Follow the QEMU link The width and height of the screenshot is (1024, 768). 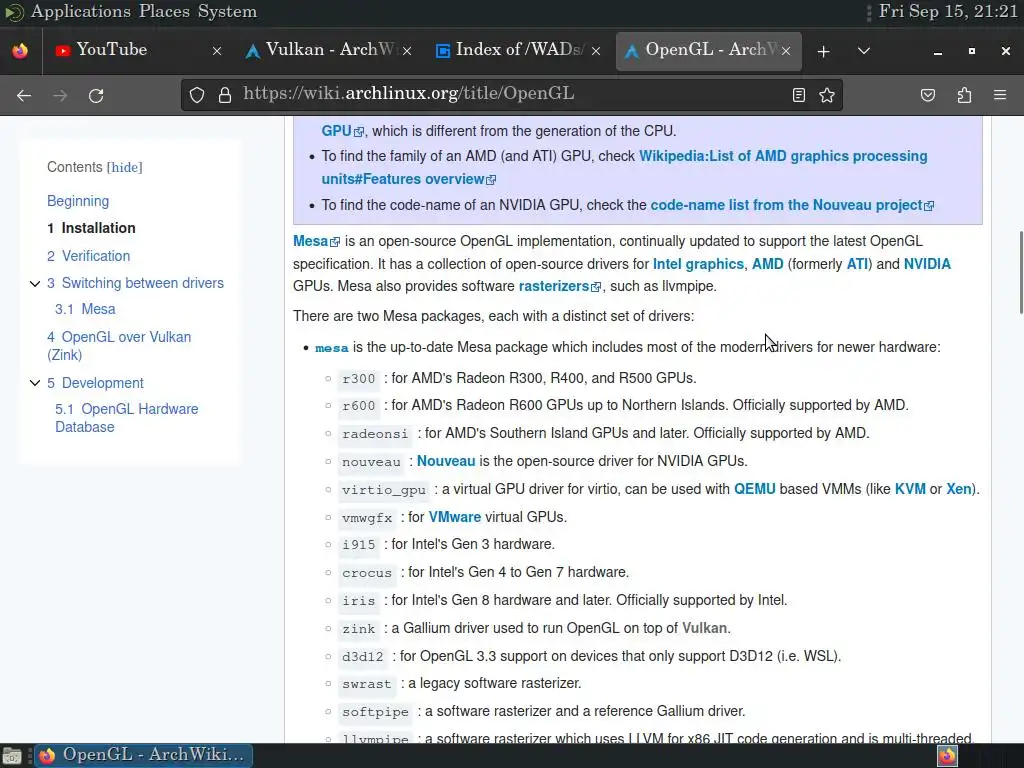754,489
